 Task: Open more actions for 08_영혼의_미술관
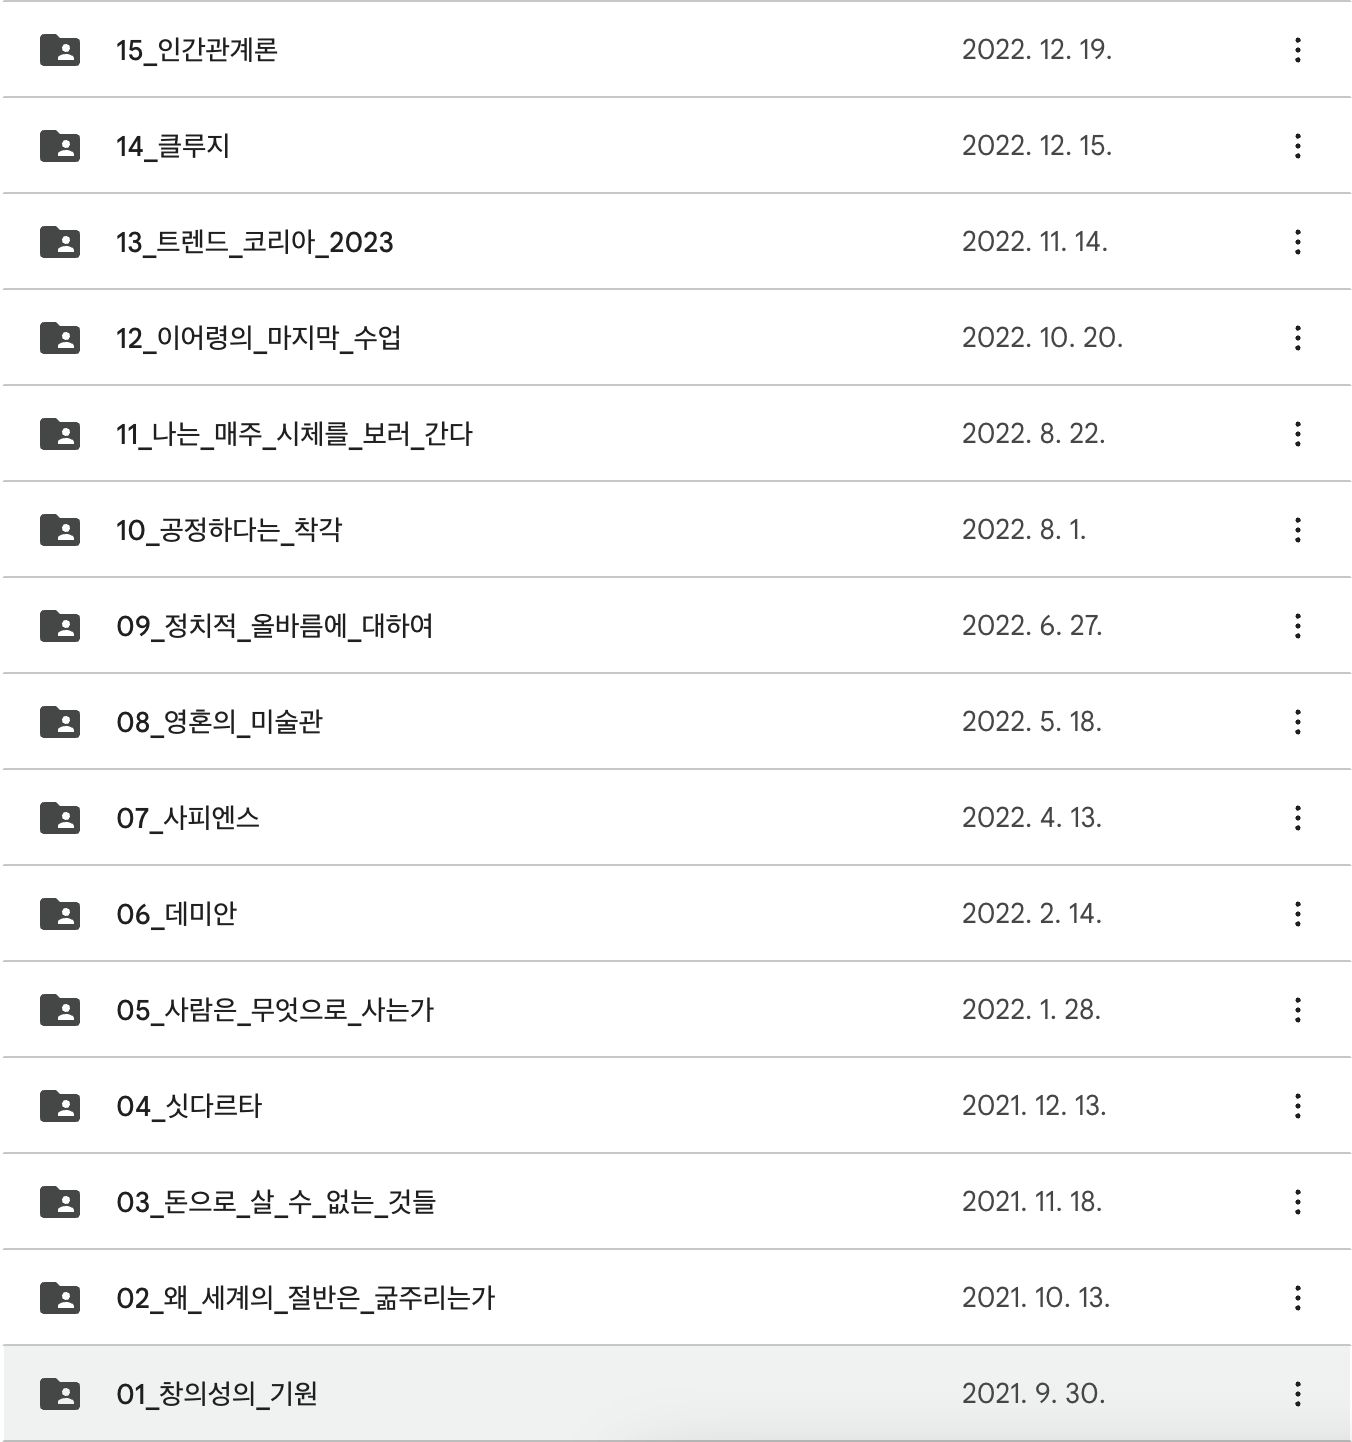(1297, 722)
